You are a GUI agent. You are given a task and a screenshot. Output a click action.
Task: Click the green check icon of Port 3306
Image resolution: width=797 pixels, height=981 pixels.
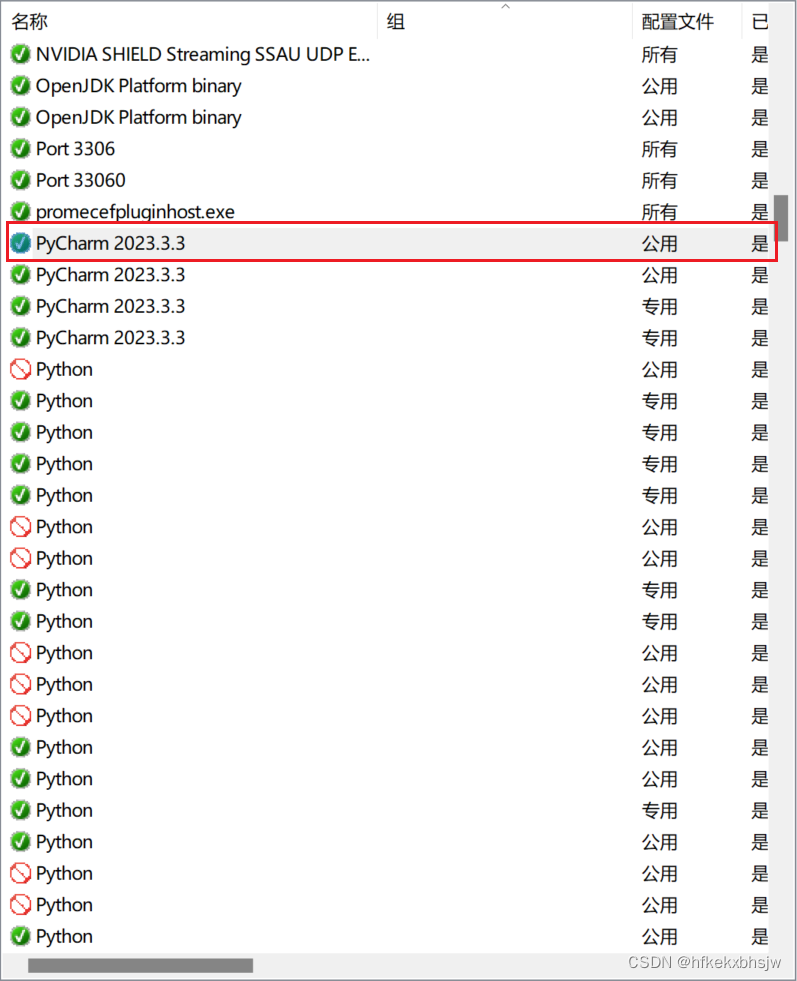click(x=21, y=149)
